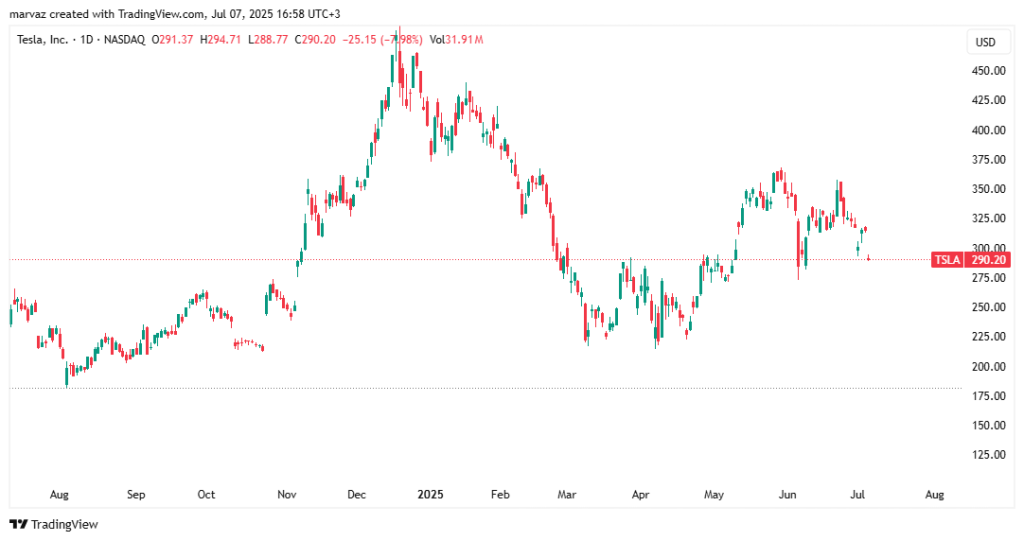
Task: Click the TradingView logo at the bottom
Action: pyautogui.click(x=54, y=524)
